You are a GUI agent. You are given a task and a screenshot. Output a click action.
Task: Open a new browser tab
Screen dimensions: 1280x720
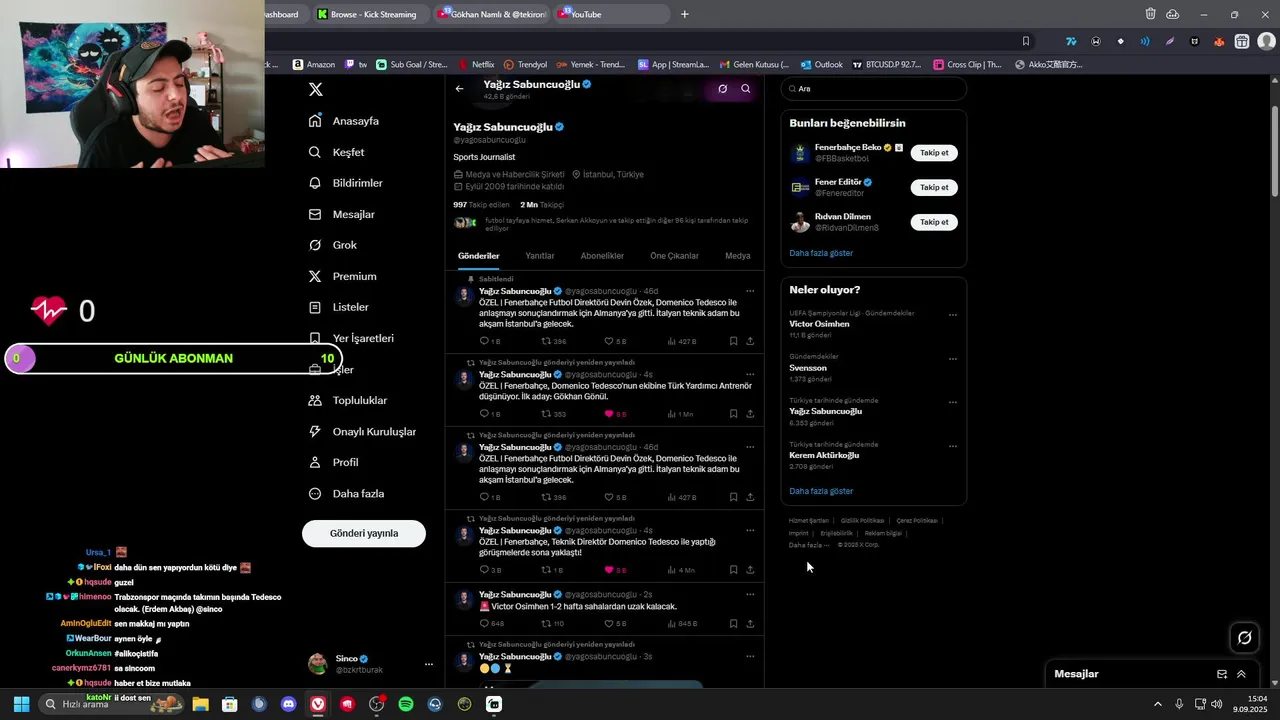point(685,14)
